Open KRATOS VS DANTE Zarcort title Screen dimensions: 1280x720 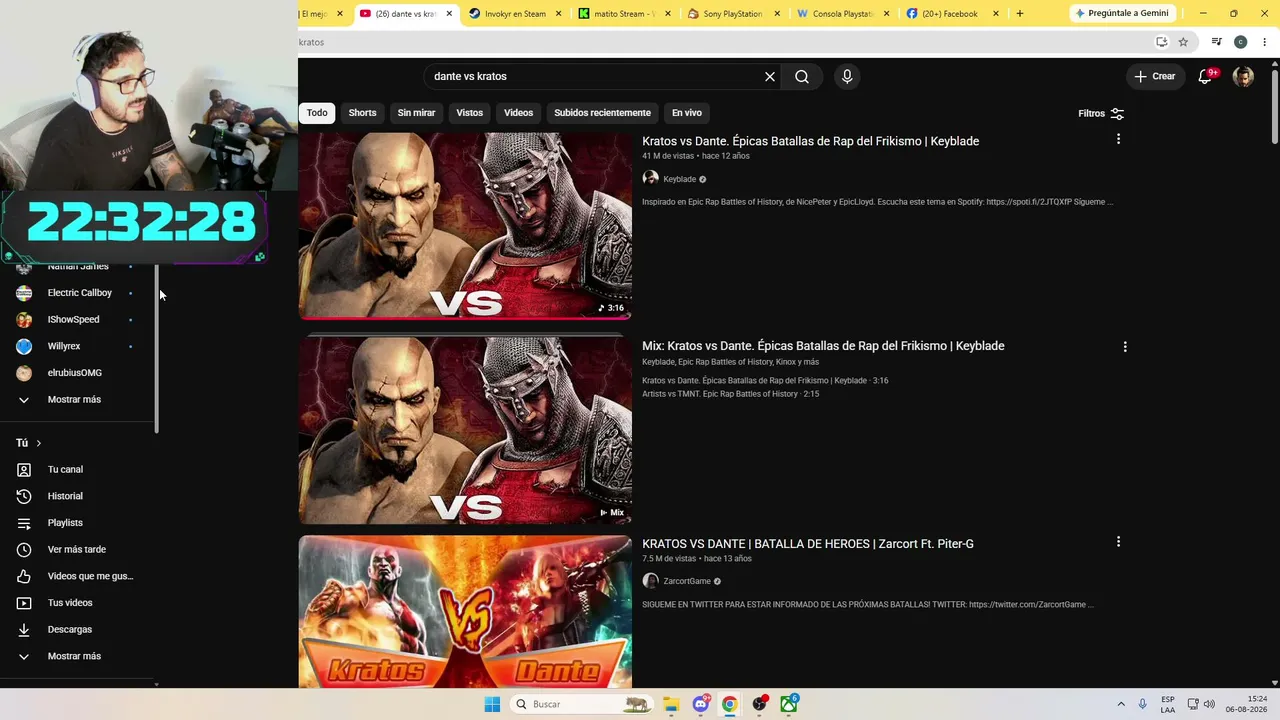click(x=807, y=544)
